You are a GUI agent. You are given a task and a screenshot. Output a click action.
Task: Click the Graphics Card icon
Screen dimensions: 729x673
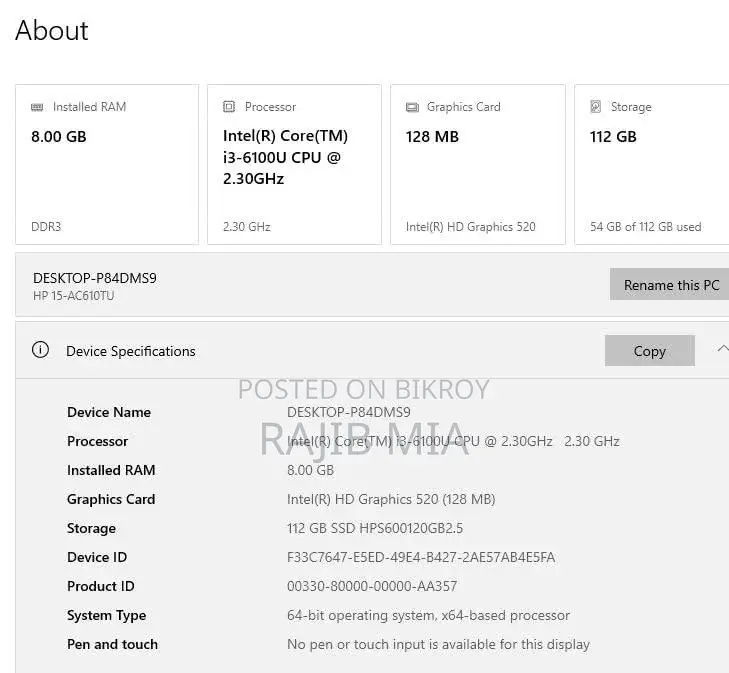click(x=412, y=107)
